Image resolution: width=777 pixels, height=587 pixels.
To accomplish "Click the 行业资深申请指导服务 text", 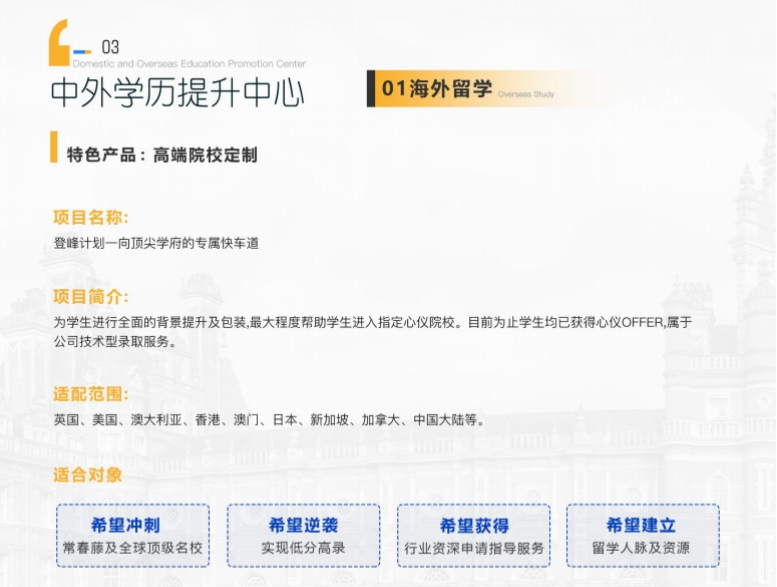I will tap(474, 548).
